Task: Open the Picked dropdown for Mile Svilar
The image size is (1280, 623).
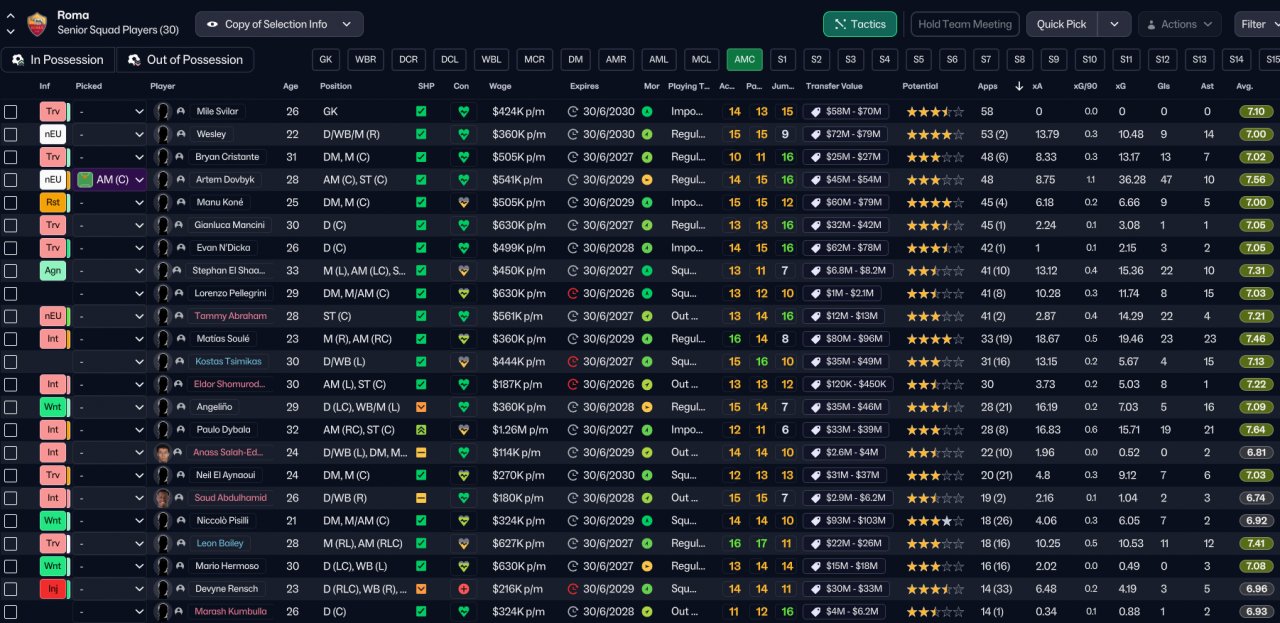Action: click(x=110, y=112)
